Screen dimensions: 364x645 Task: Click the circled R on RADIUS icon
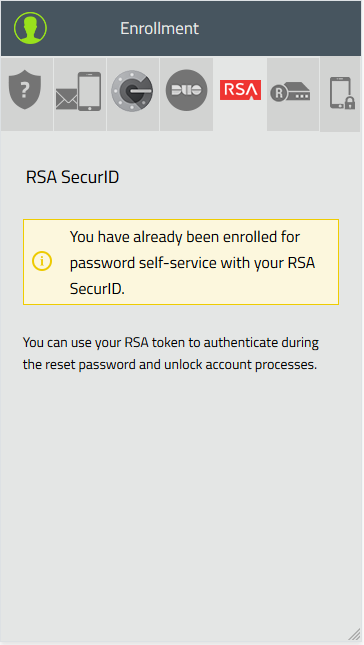point(279,93)
